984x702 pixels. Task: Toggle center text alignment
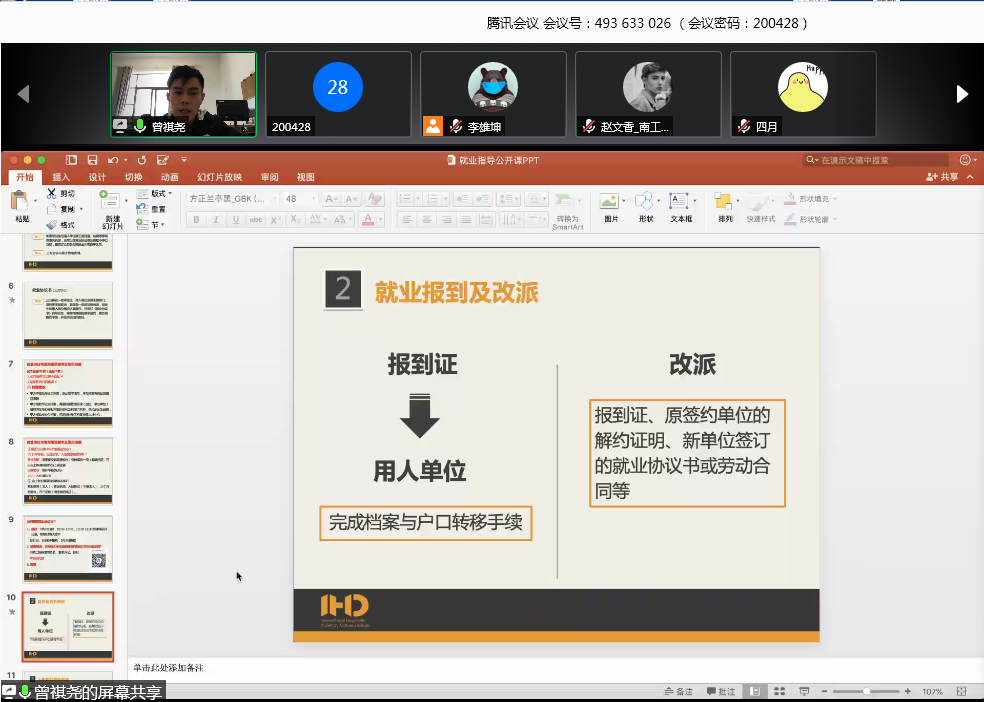tap(427, 220)
